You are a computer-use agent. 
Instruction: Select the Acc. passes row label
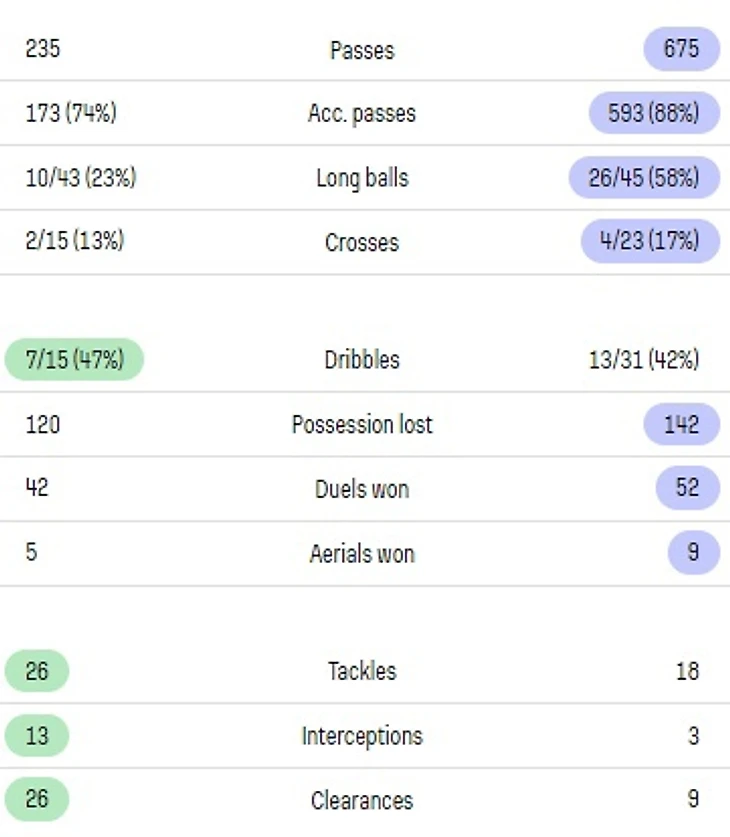coord(362,114)
